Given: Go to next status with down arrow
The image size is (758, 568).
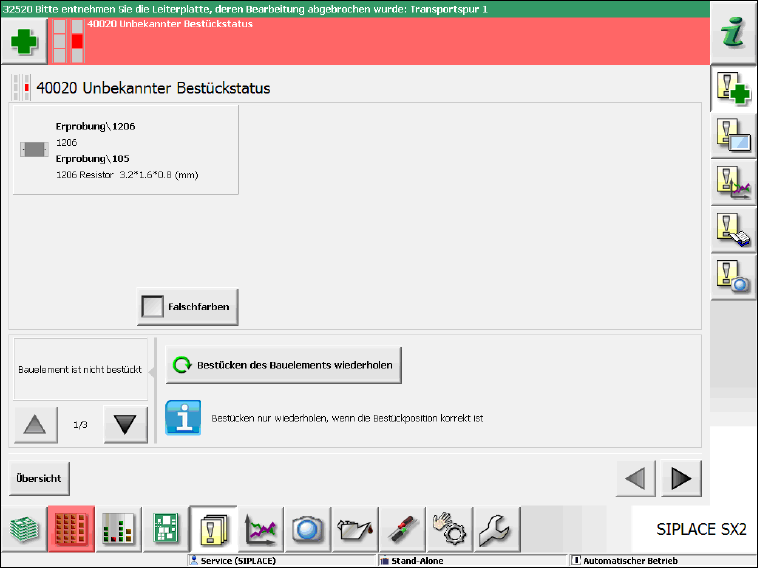Looking at the screenshot, I should click(x=126, y=425).
